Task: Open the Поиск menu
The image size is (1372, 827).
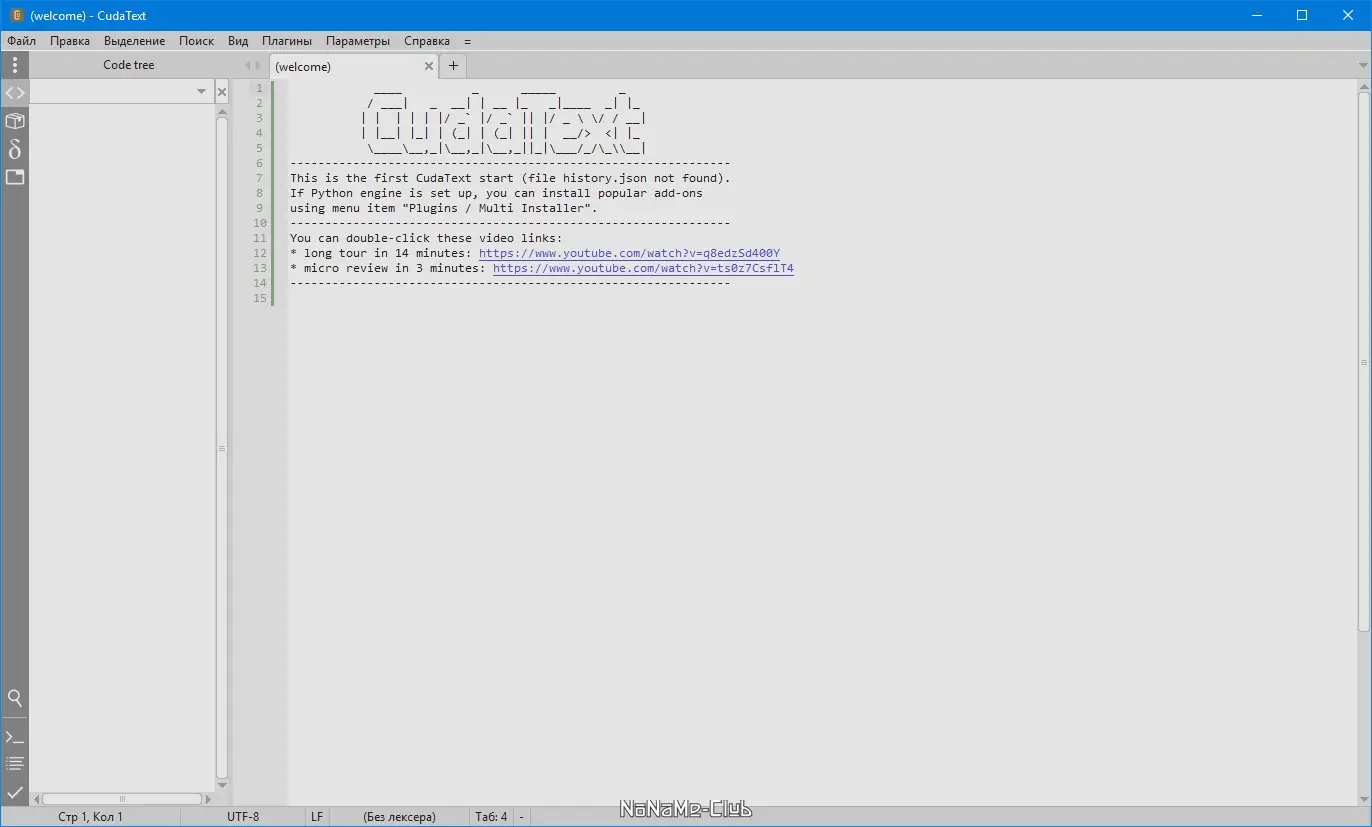Action: point(197,41)
